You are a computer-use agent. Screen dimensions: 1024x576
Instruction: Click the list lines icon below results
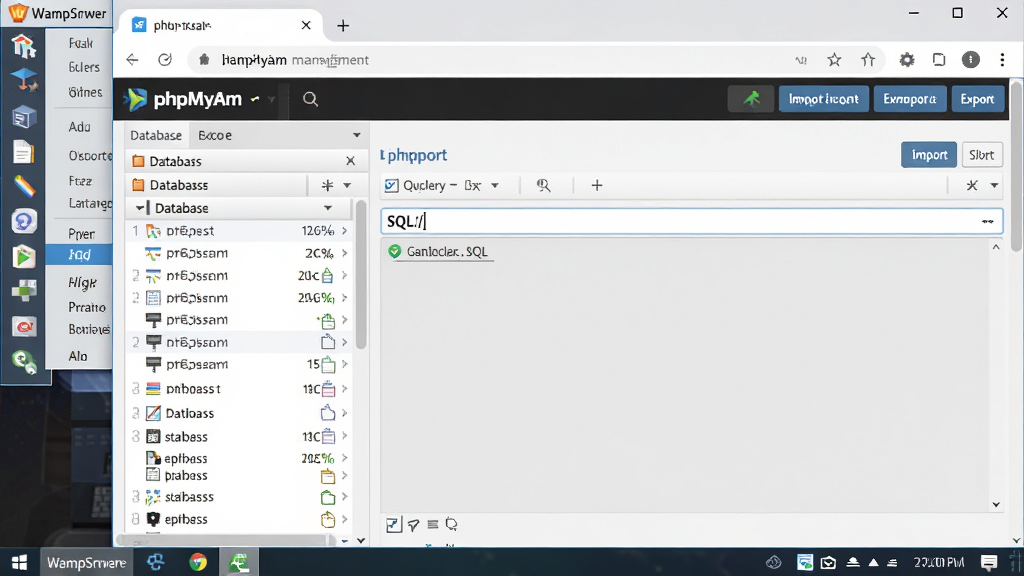(x=432, y=524)
